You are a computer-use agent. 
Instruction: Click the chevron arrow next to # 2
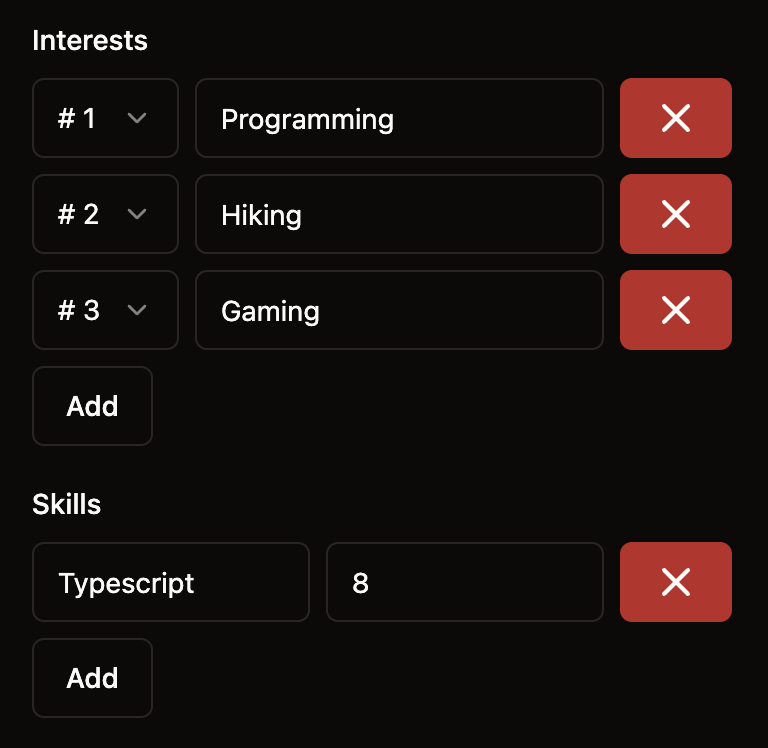pos(137,214)
